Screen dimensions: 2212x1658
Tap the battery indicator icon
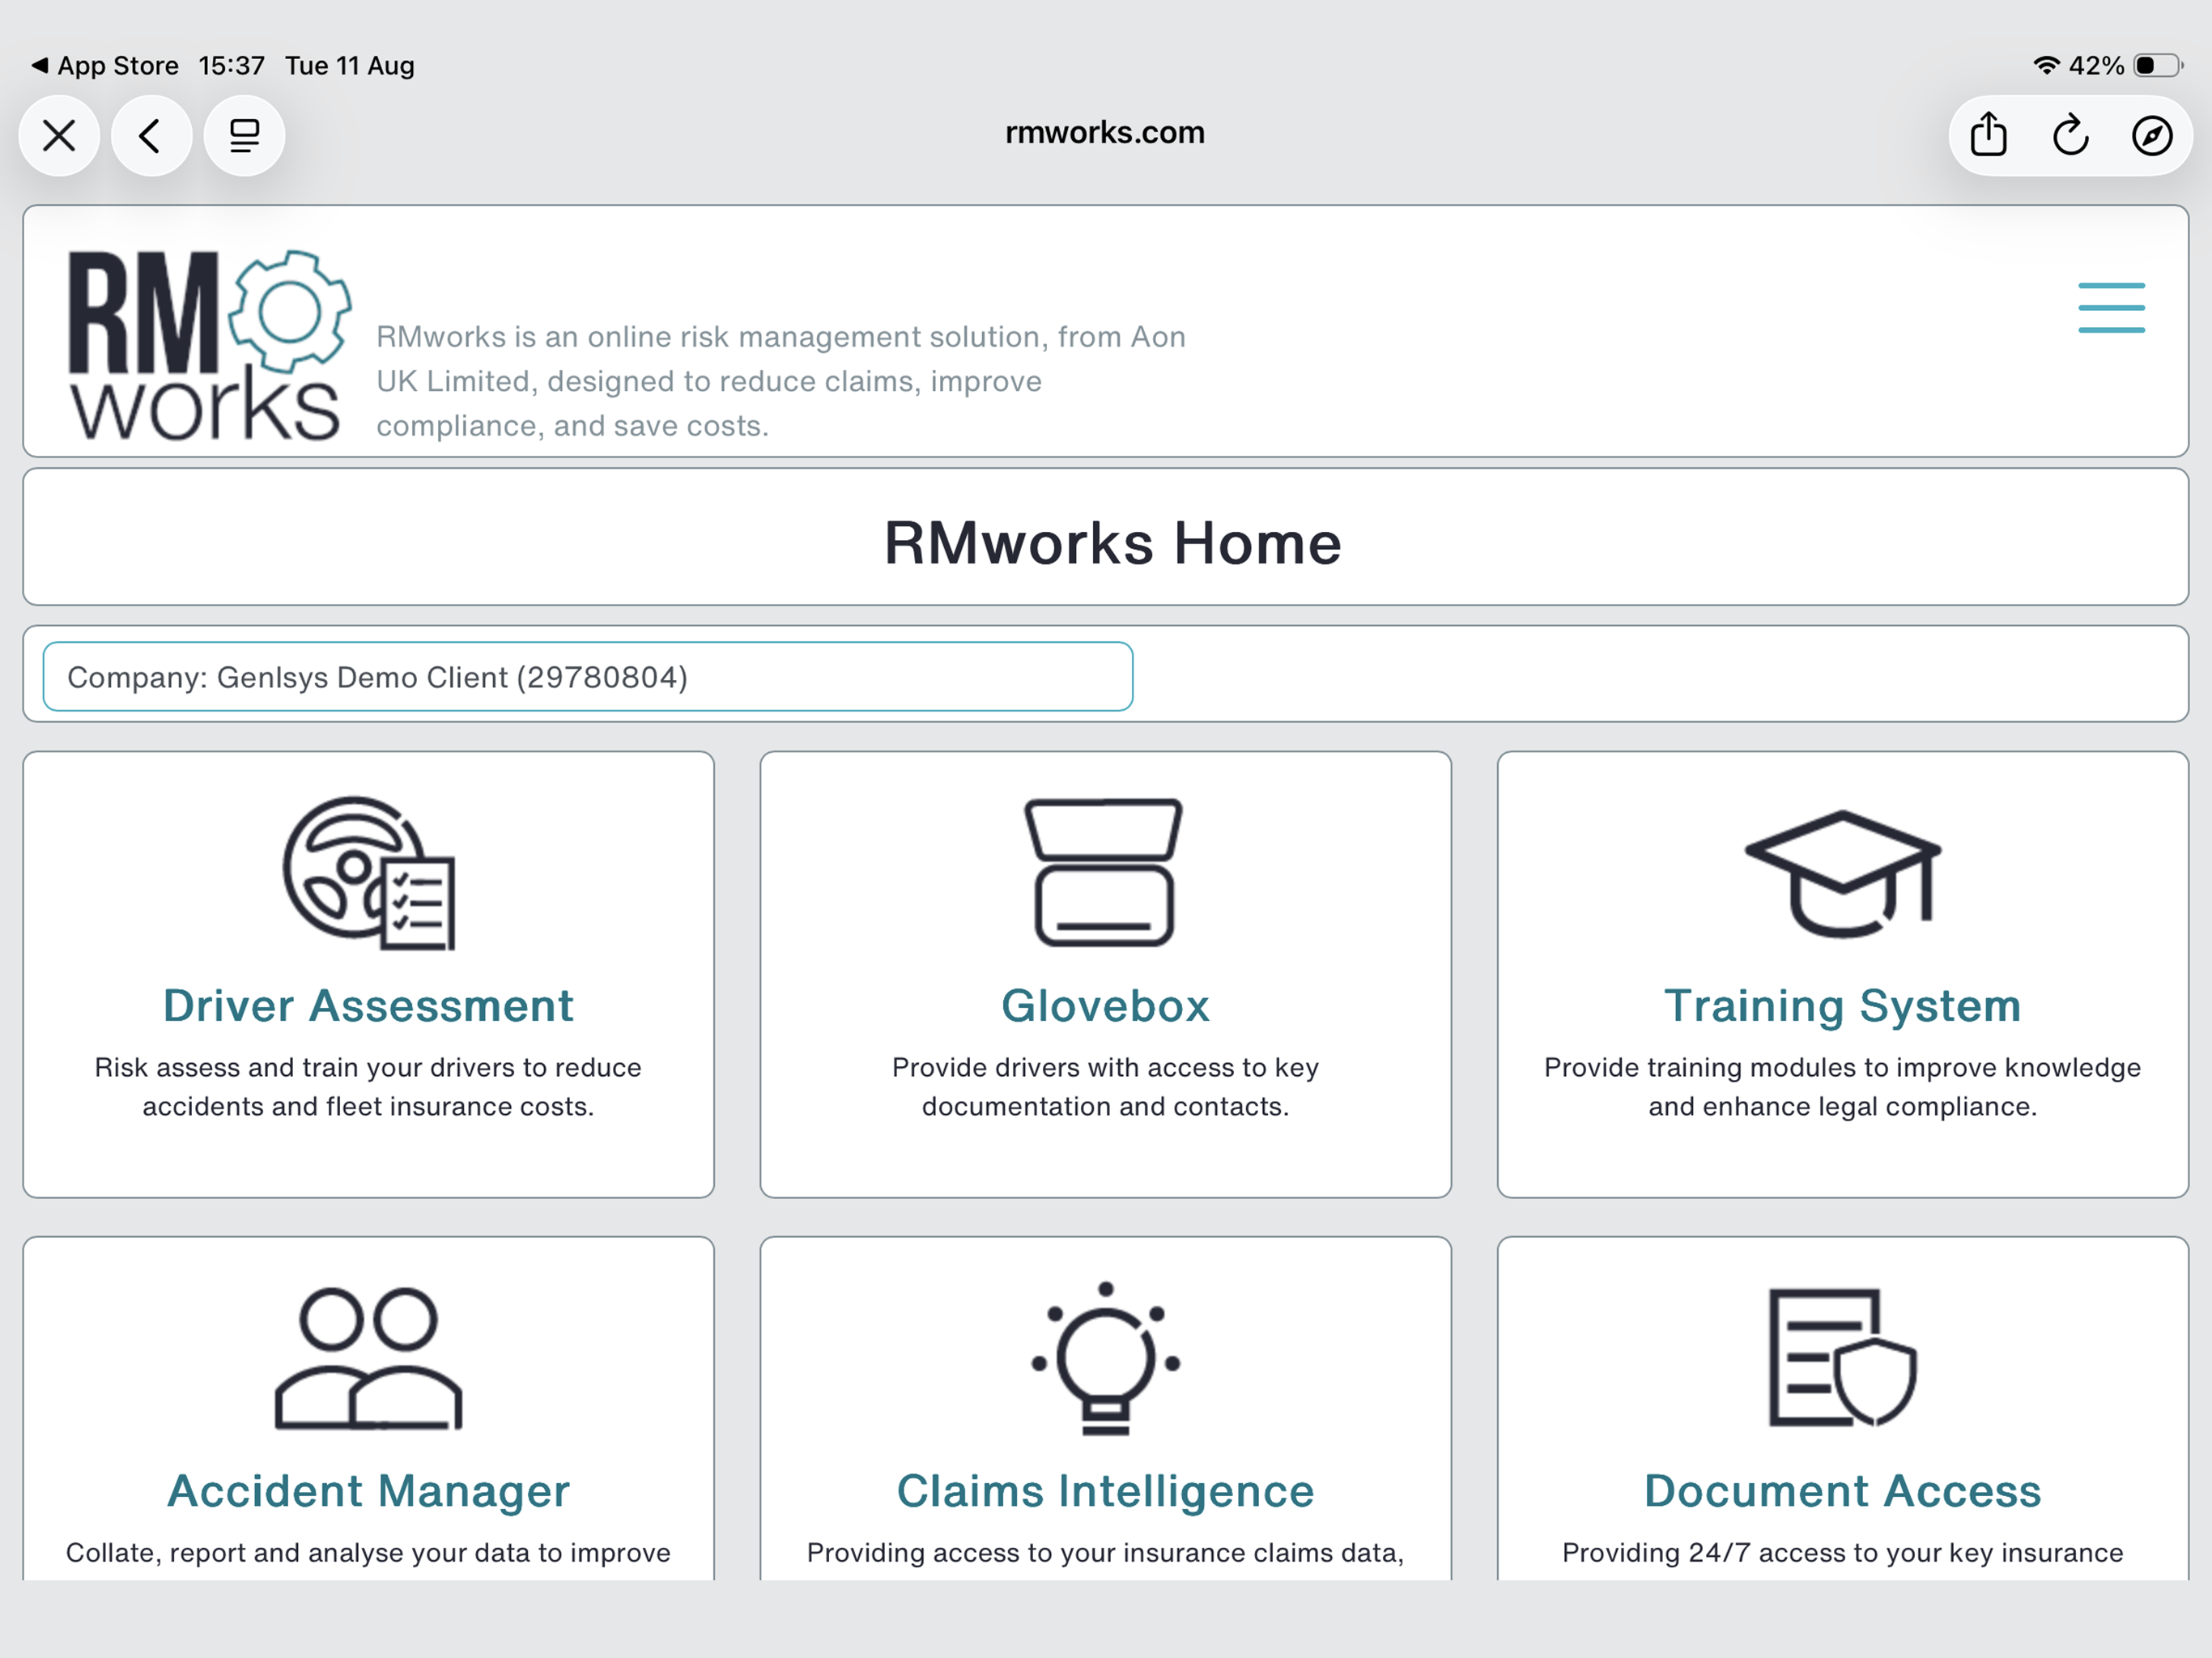[x=2156, y=65]
